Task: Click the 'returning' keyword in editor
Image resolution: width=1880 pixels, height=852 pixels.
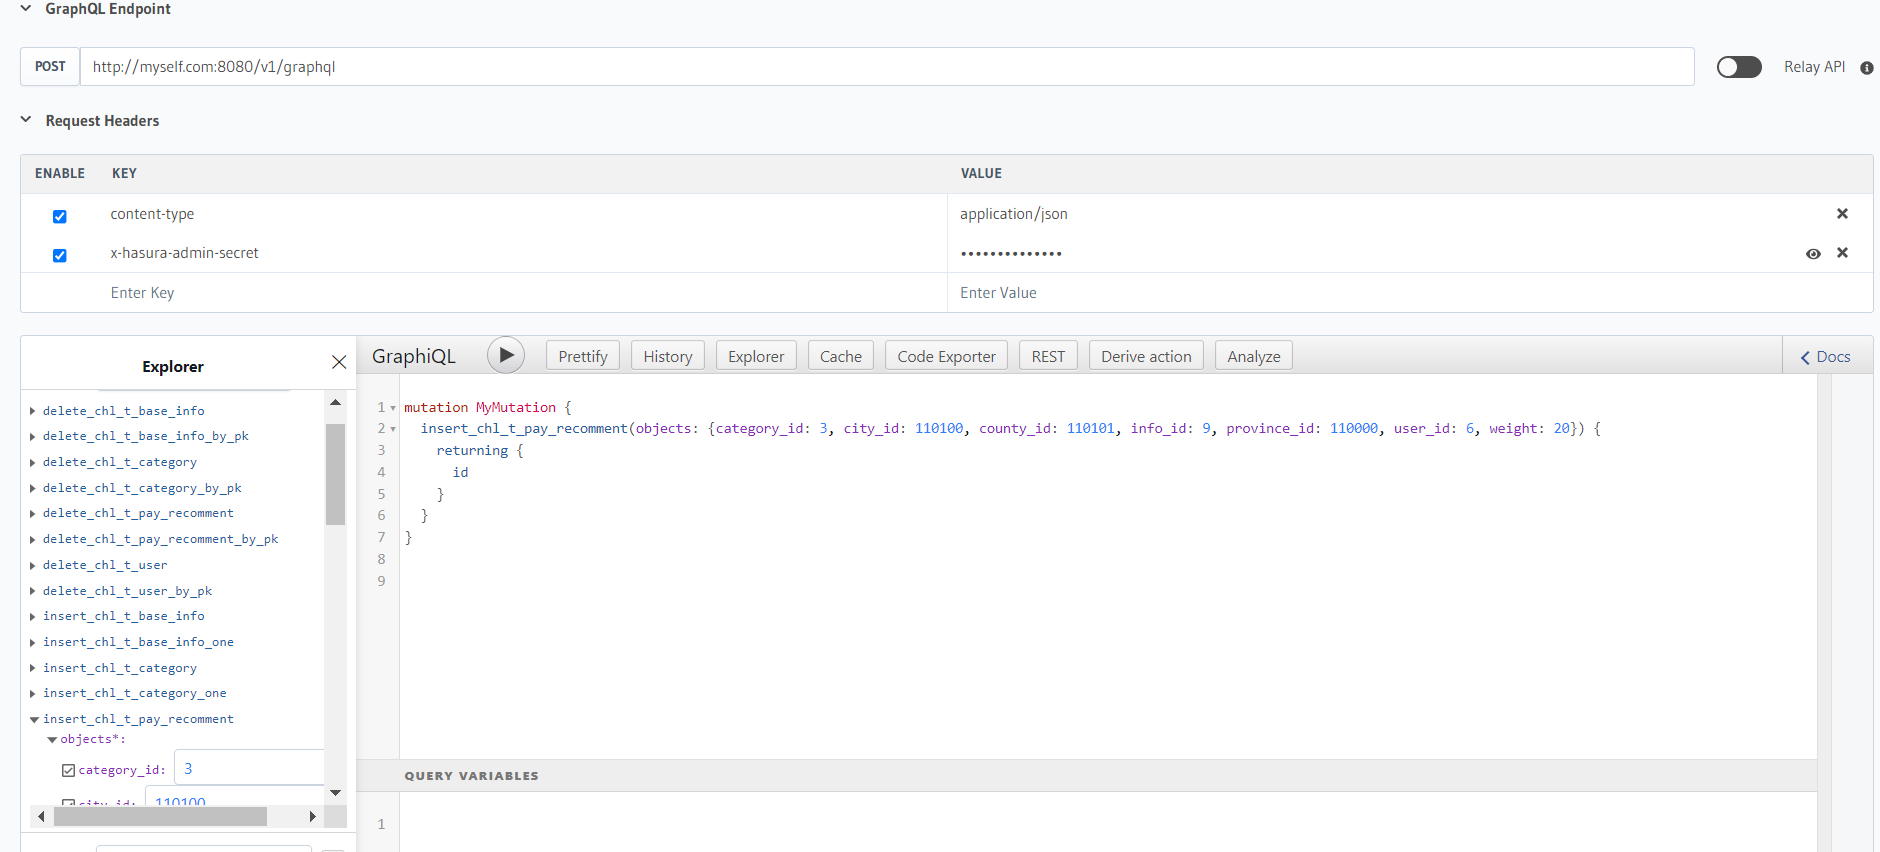Action: (x=472, y=451)
